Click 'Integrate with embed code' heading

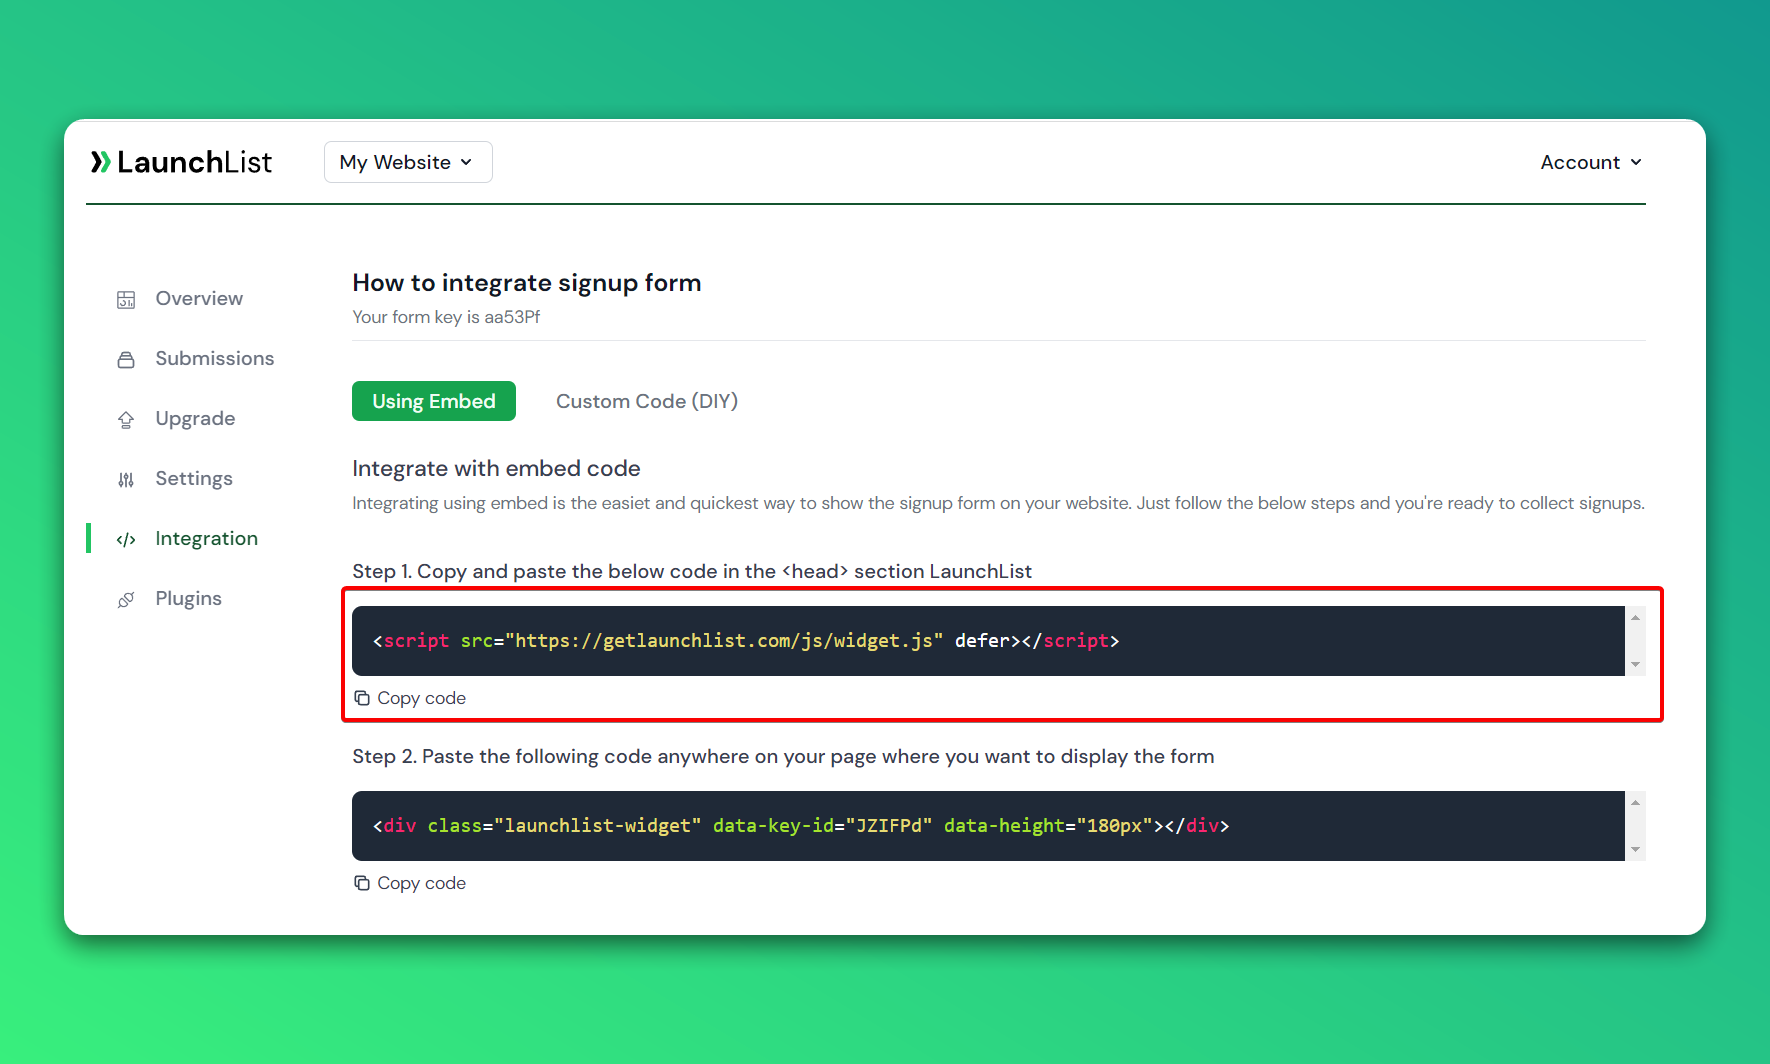click(x=496, y=468)
